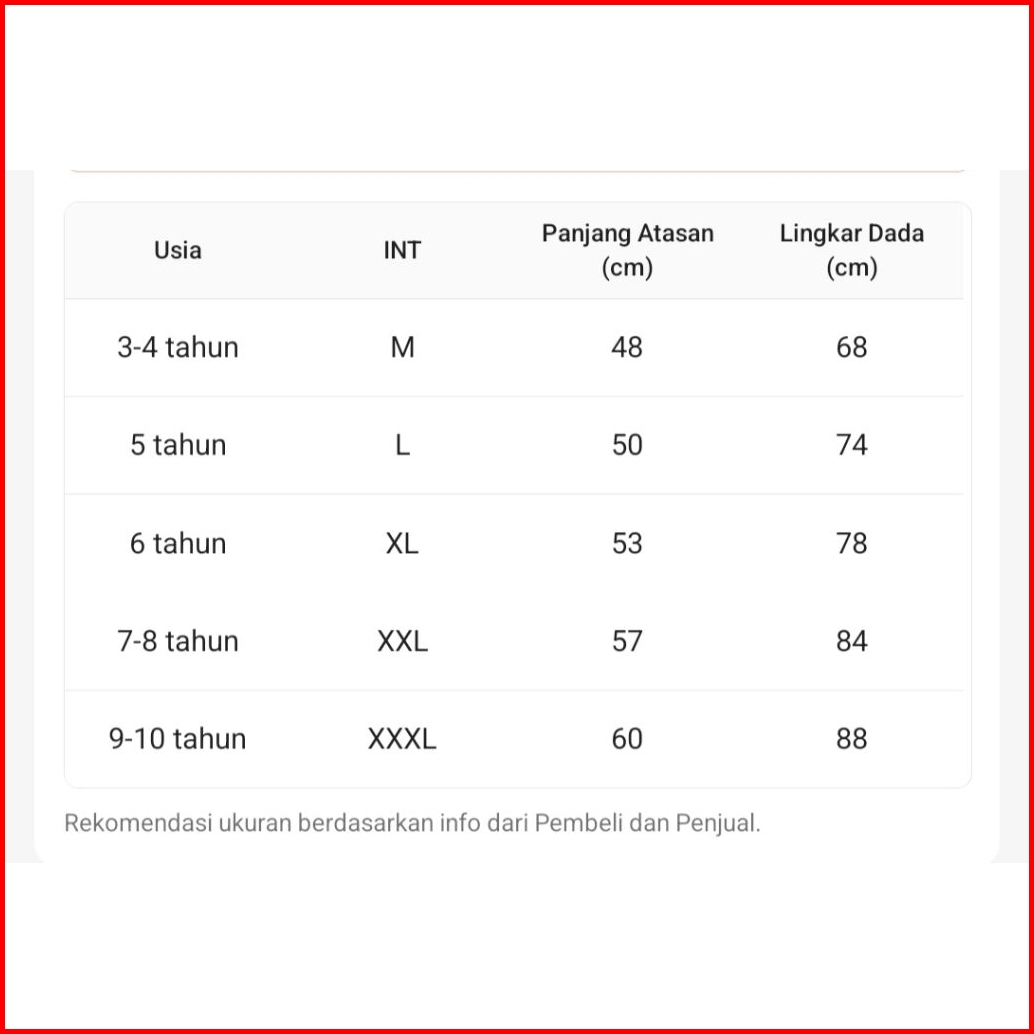Click the L size cell
The height and width of the screenshot is (1034, 1034).
coord(402,445)
